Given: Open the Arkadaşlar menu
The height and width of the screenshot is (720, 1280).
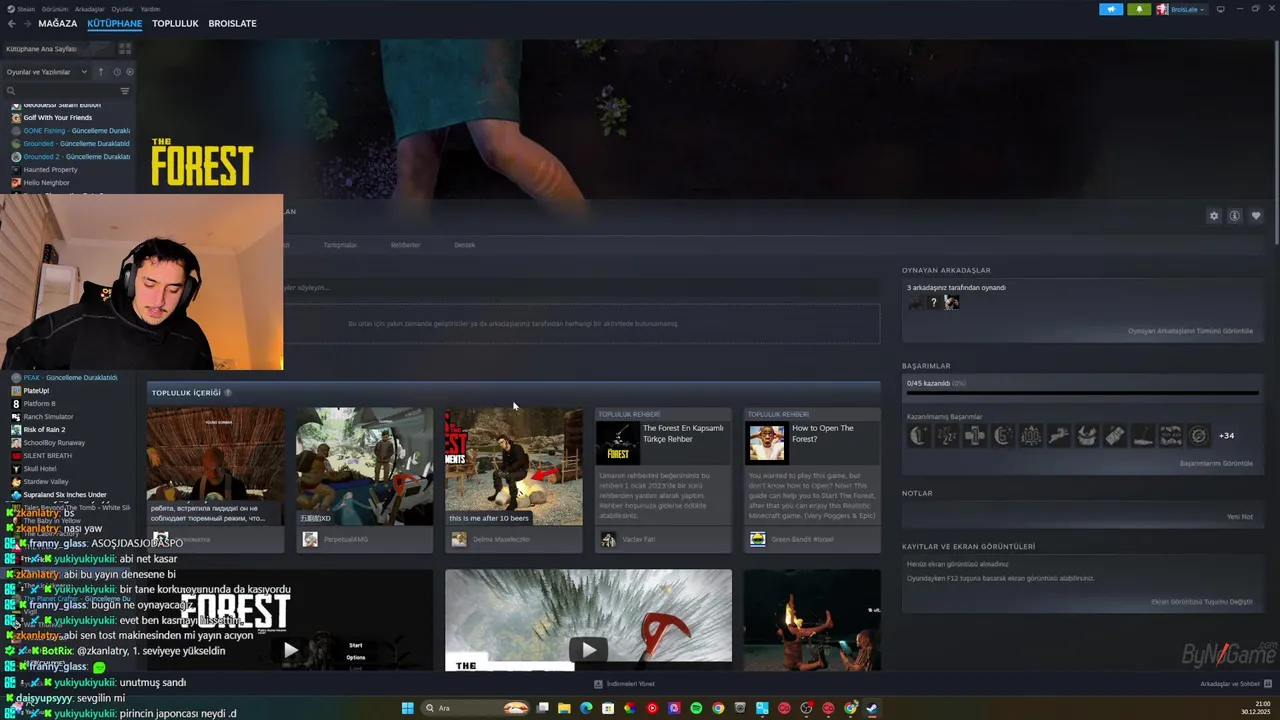Looking at the screenshot, I should click(x=90, y=8).
